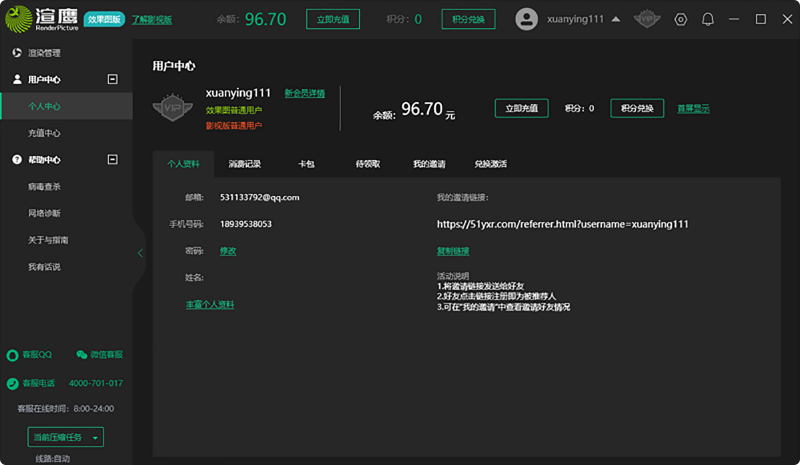Click the 丰富个人资料 link

[x=210, y=305]
